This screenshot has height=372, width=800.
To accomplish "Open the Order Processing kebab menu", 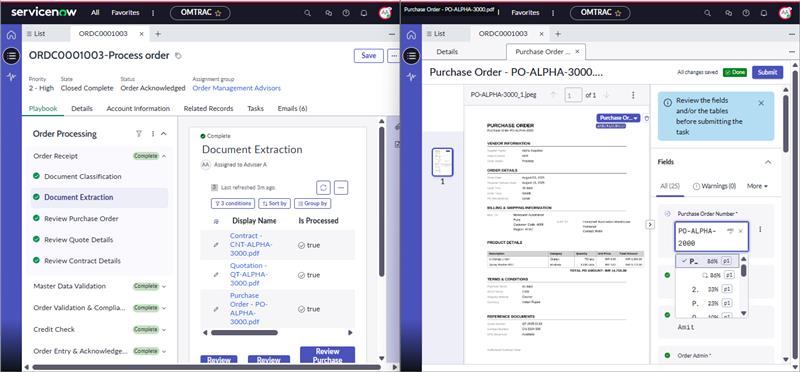I will coord(153,134).
